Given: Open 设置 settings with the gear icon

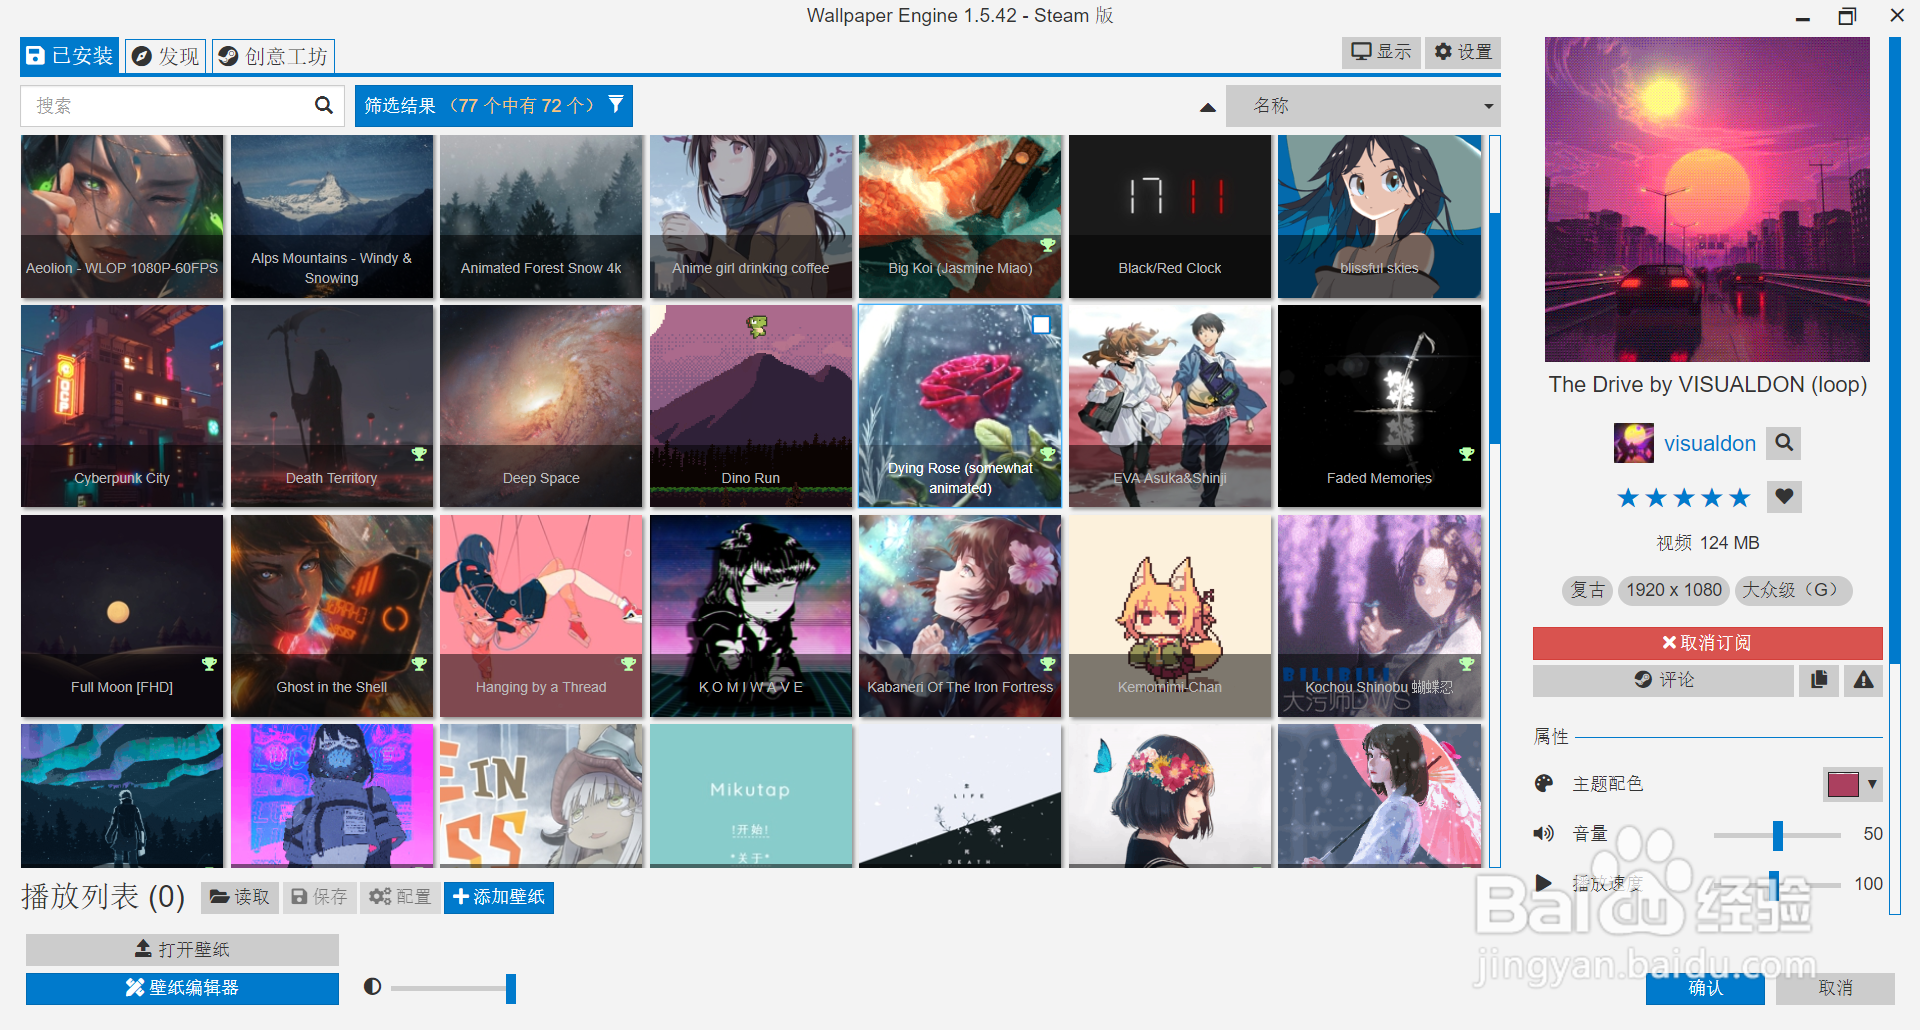Looking at the screenshot, I should coord(1461,52).
